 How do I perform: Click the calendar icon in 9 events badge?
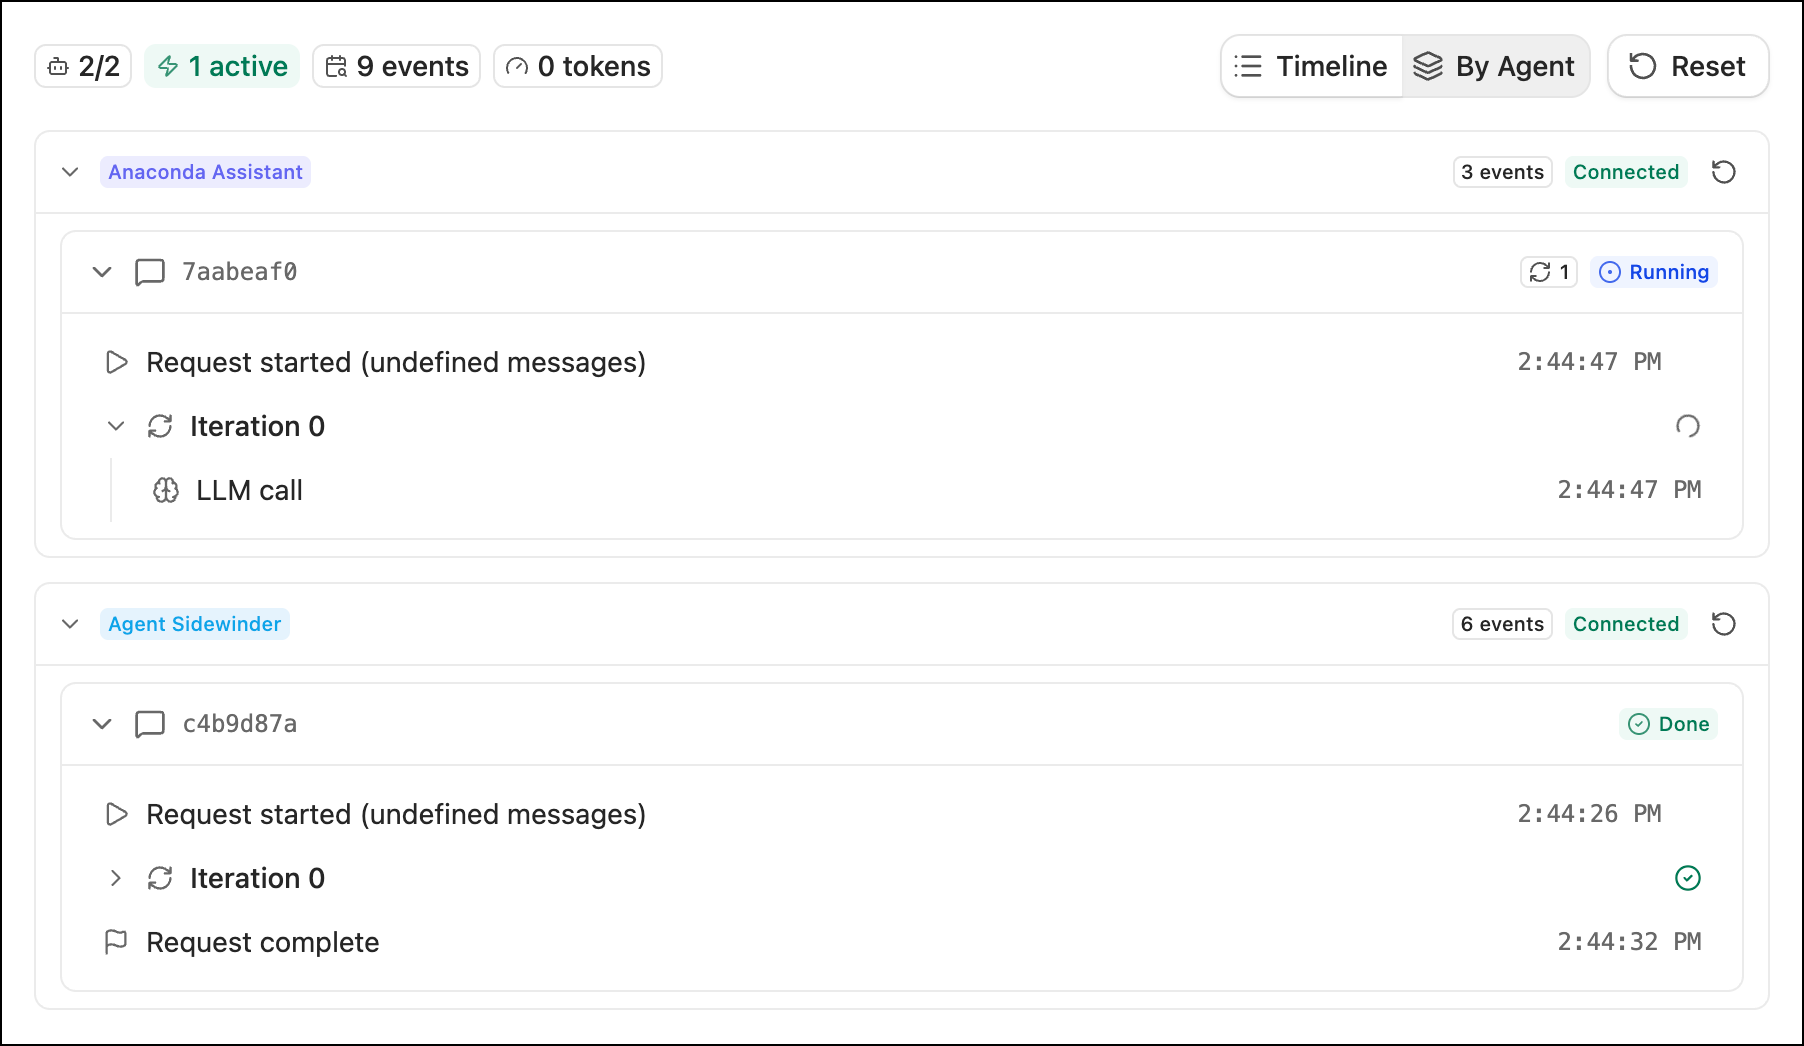tap(336, 66)
